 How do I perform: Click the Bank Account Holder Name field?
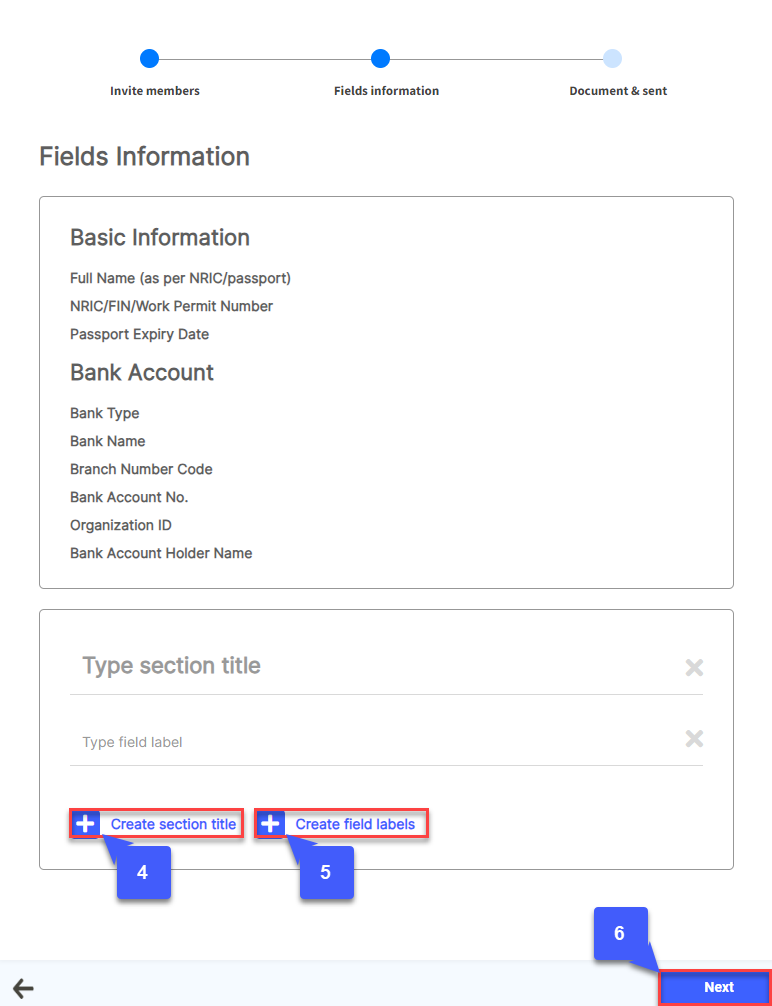point(161,553)
